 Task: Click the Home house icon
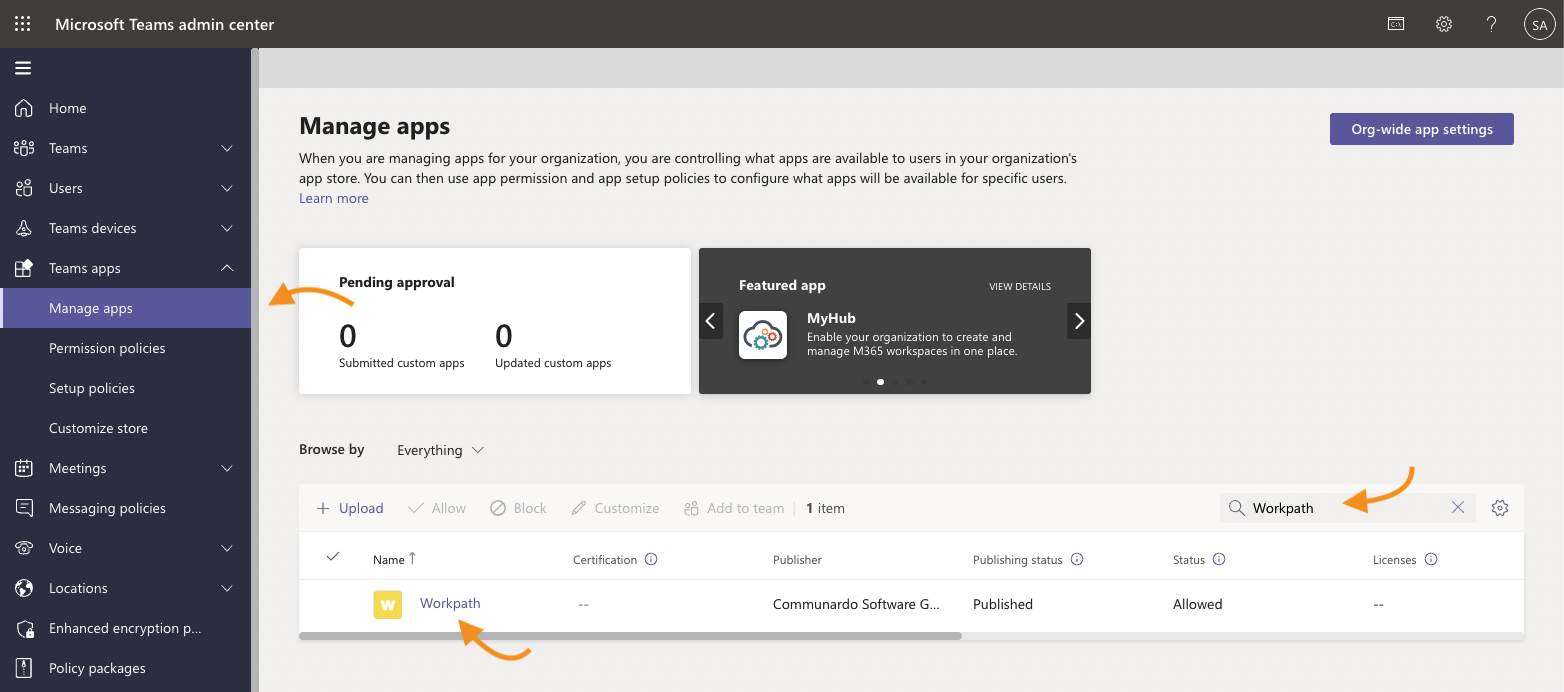tap(24, 108)
